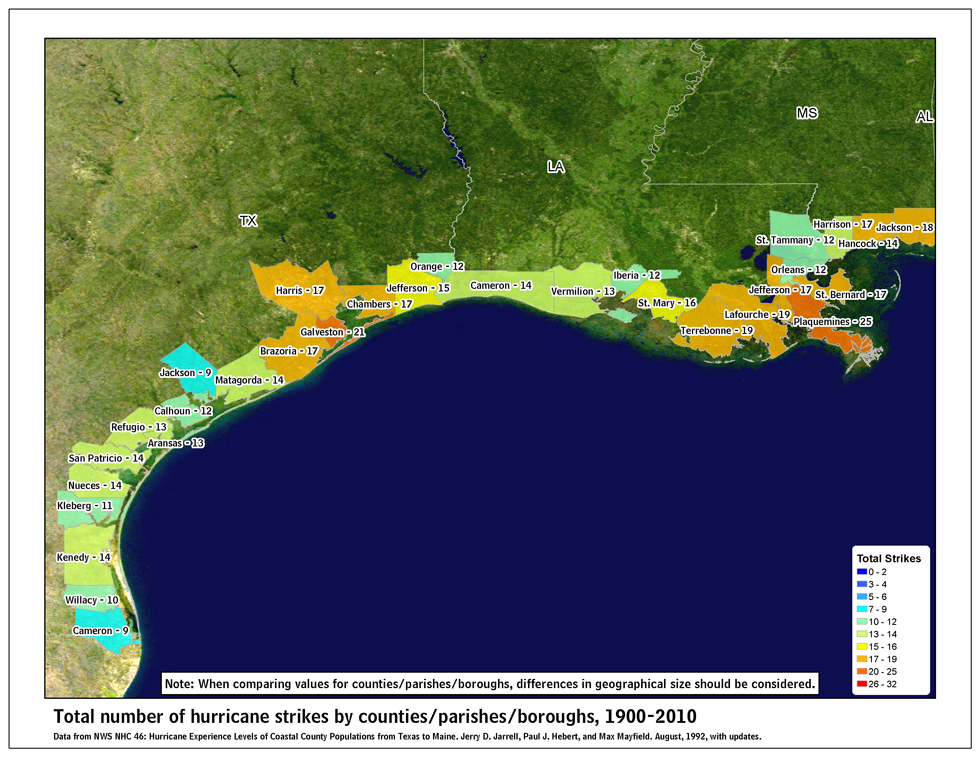Click the 0 - 2 legend color swatch
The image size is (980, 757).
pyautogui.click(x=861, y=571)
